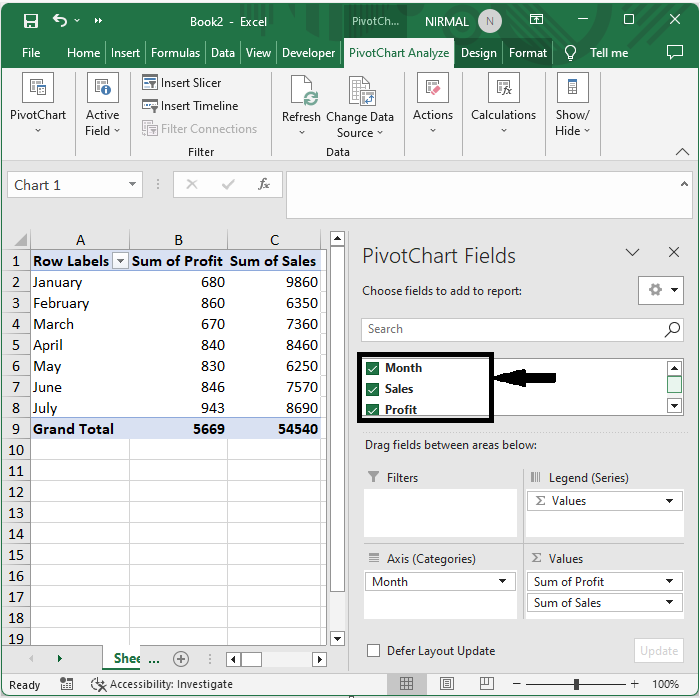Click next sheet navigation arrow
Image resolution: width=700 pixels, height=698 pixels.
(x=59, y=658)
